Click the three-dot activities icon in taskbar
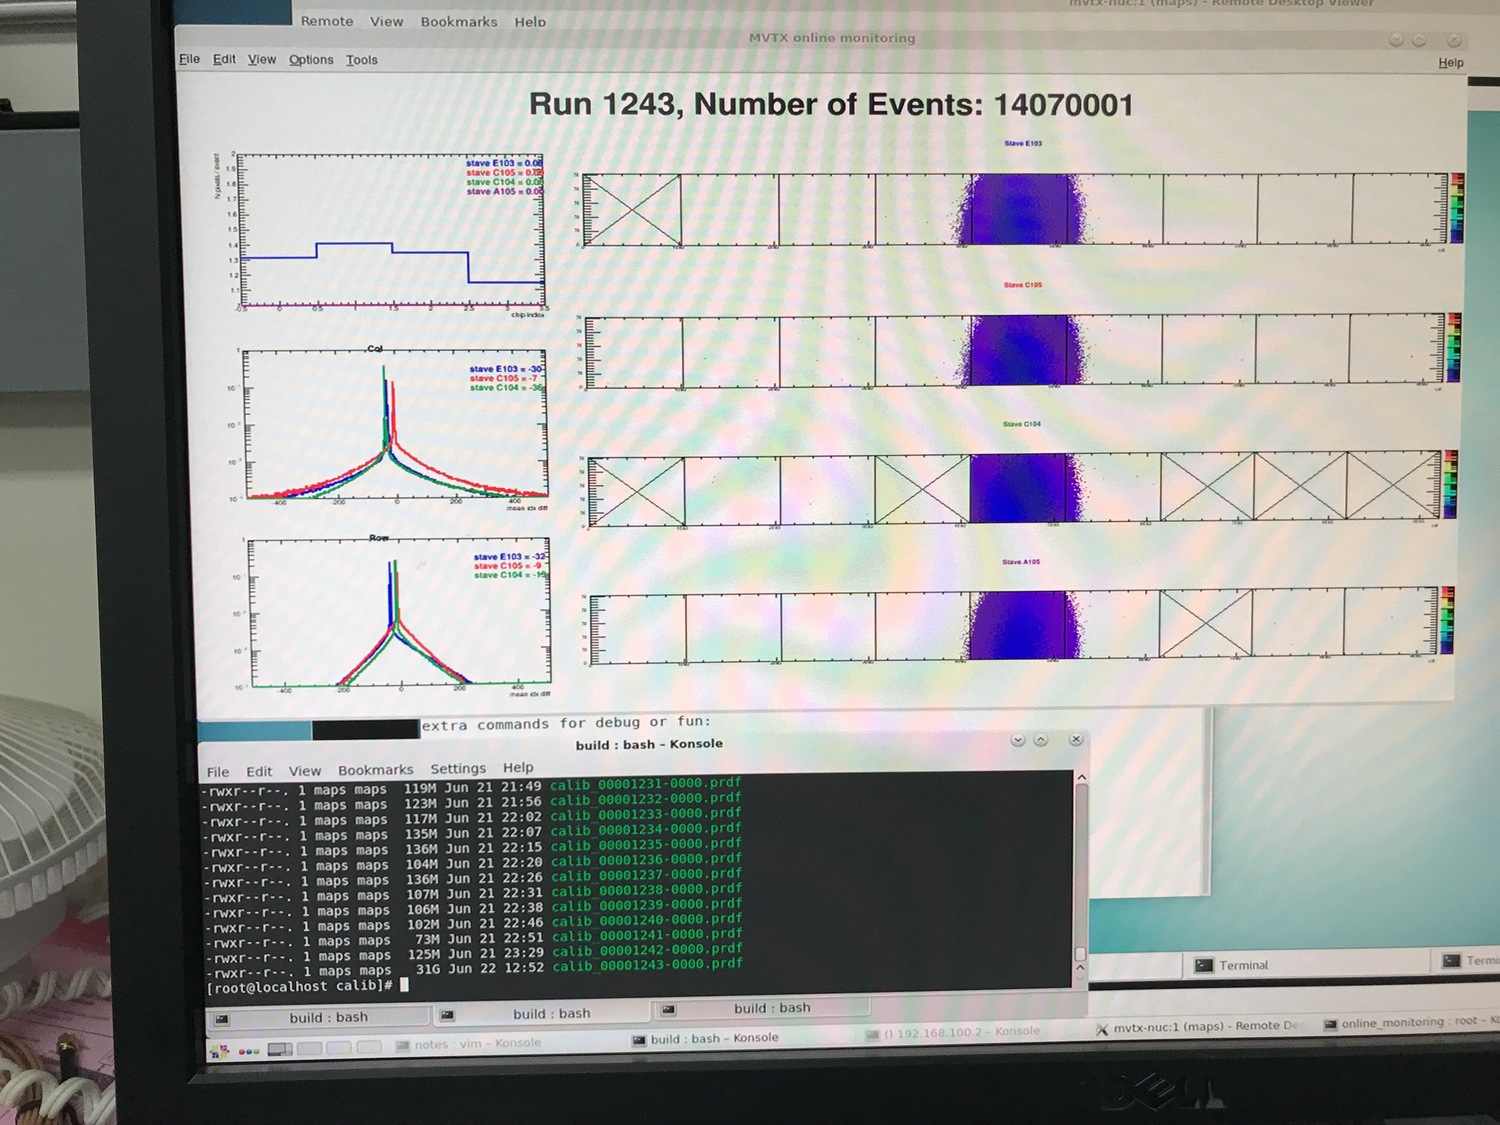 (249, 1050)
